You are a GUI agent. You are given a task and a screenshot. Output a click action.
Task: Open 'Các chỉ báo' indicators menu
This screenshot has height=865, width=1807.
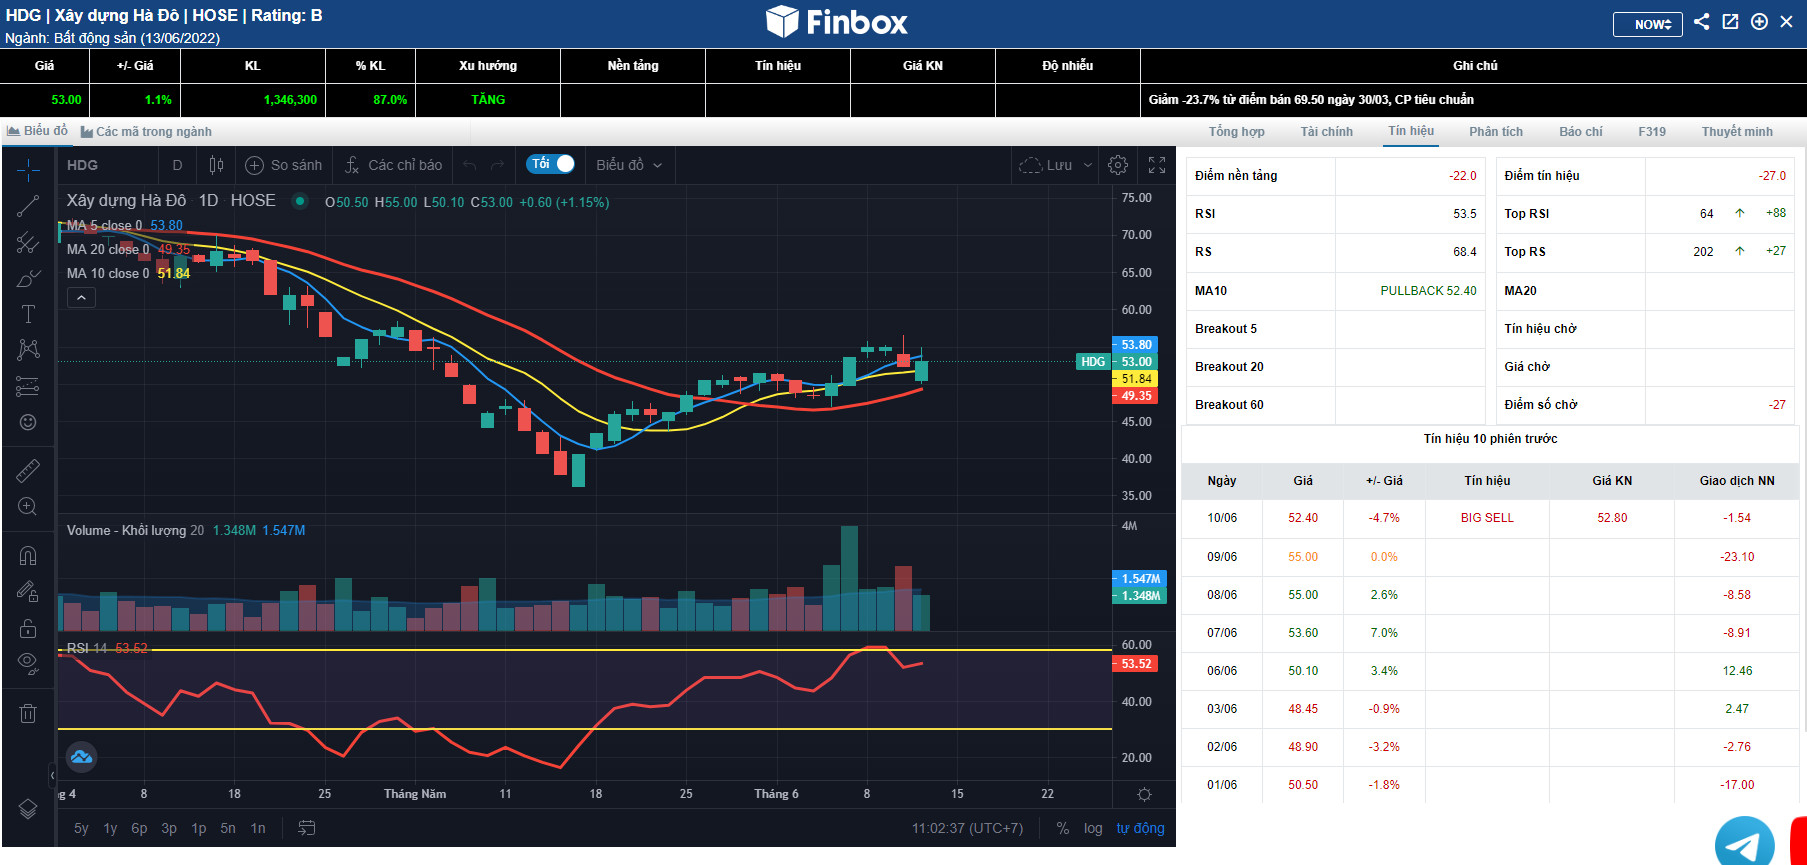pyautogui.click(x=393, y=165)
